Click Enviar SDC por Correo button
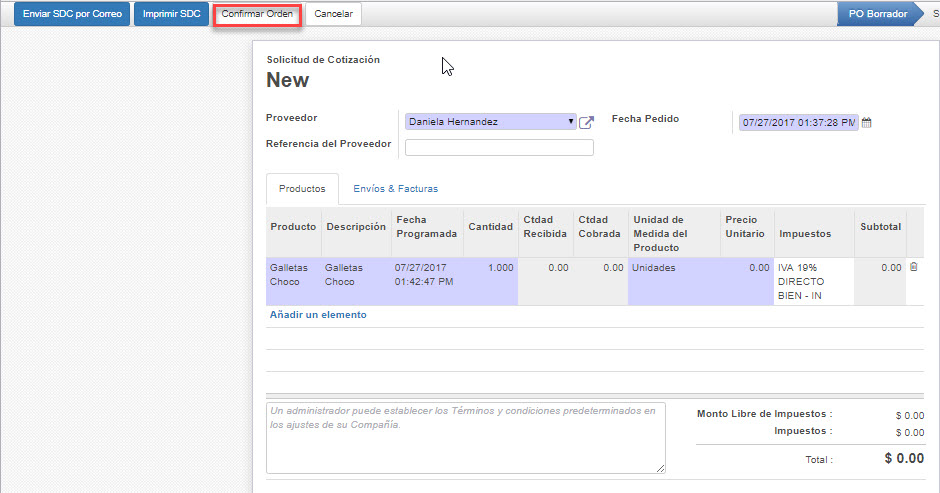Image resolution: width=940 pixels, height=493 pixels. coord(71,14)
